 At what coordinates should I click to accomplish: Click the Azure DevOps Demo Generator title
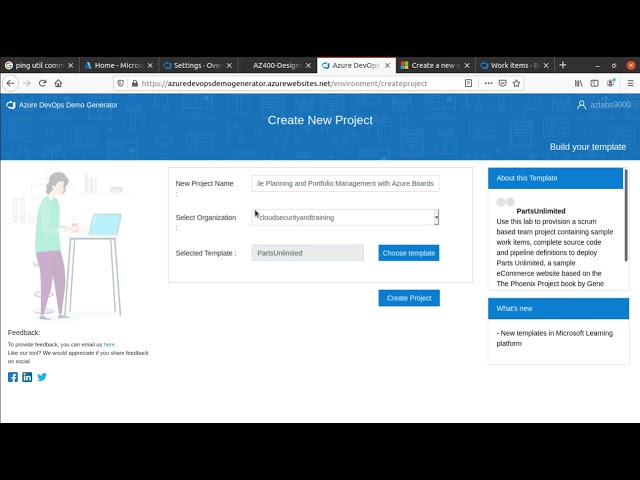pos(68,105)
